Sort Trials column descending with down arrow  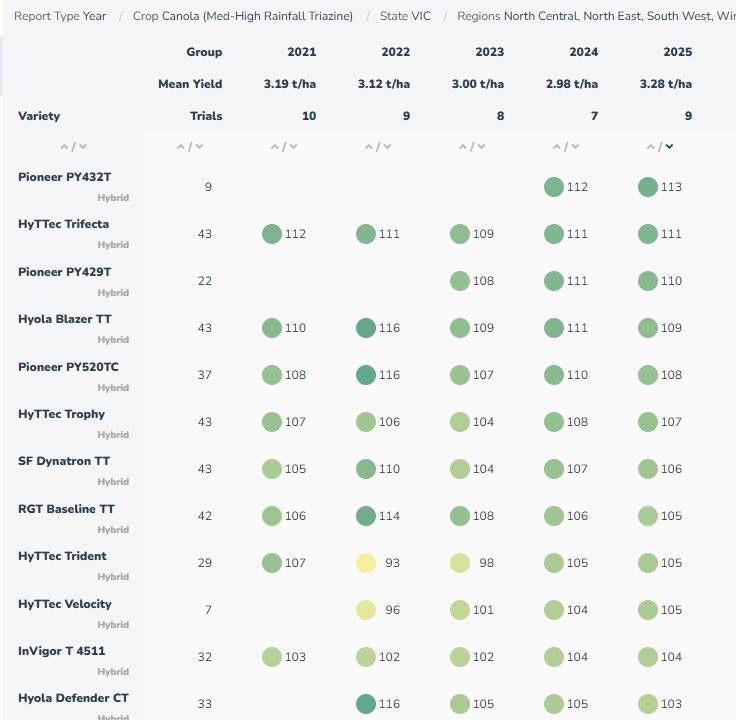pyautogui.click(x=199, y=147)
